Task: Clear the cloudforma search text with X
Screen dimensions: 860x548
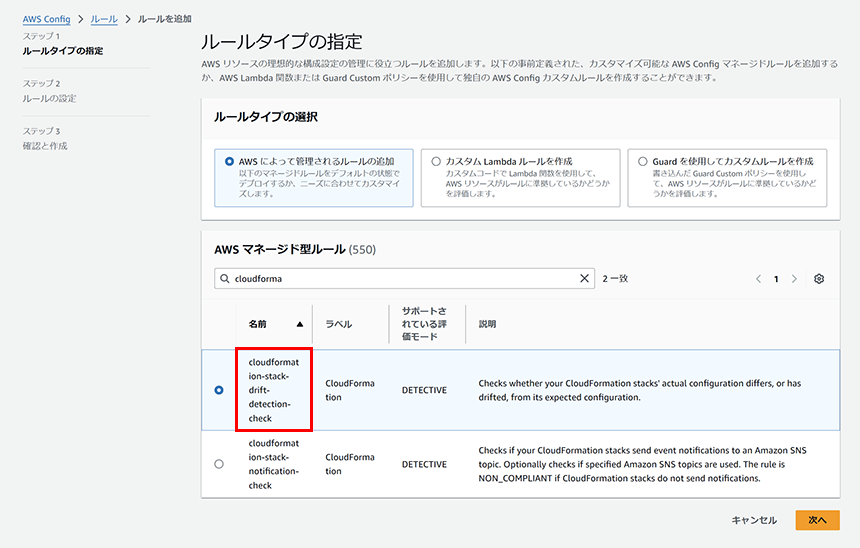Action: pos(584,279)
